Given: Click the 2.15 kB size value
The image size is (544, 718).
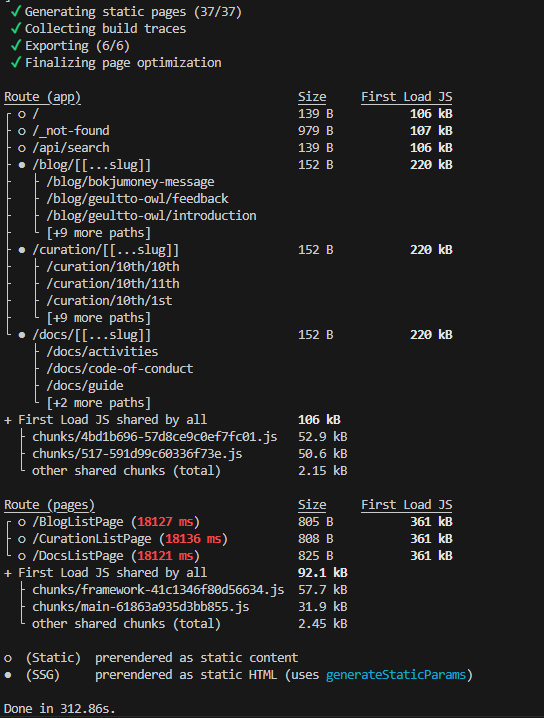Looking at the screenshot, I should [322, 471].
